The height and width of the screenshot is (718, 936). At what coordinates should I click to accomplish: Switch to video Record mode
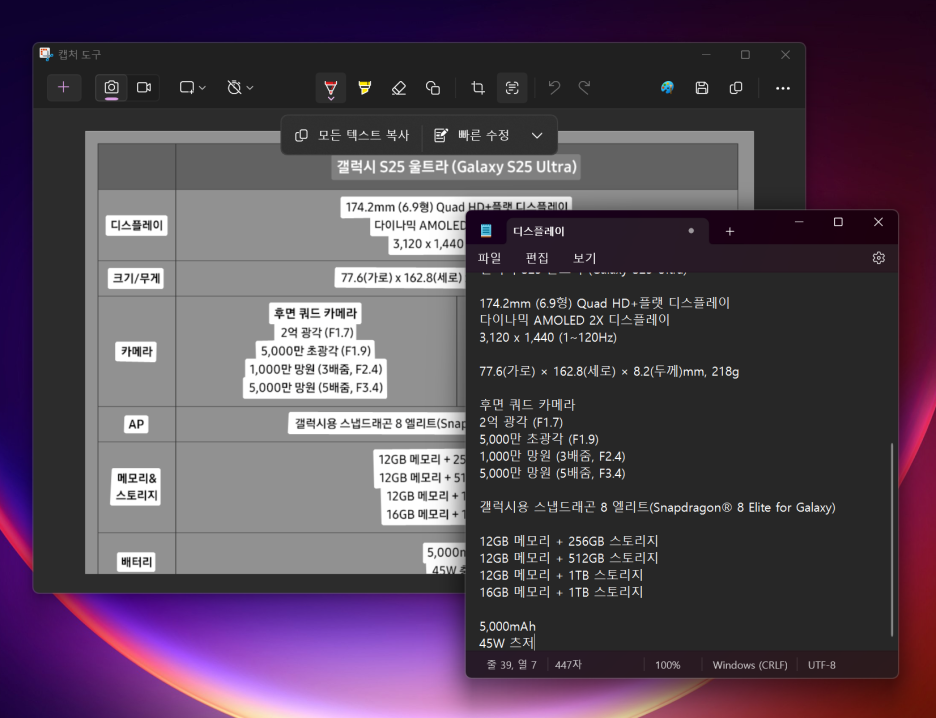tap(144, 88)
